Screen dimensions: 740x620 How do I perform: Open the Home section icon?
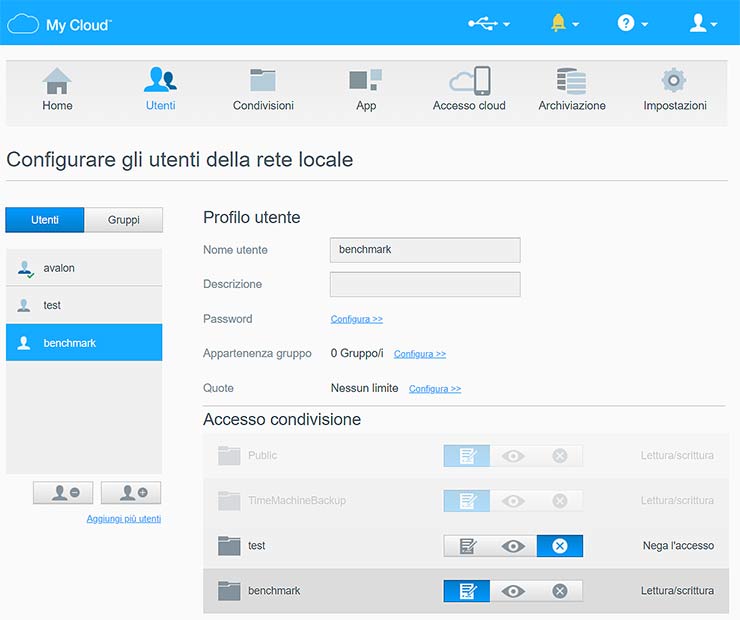(x=57, y=82)
